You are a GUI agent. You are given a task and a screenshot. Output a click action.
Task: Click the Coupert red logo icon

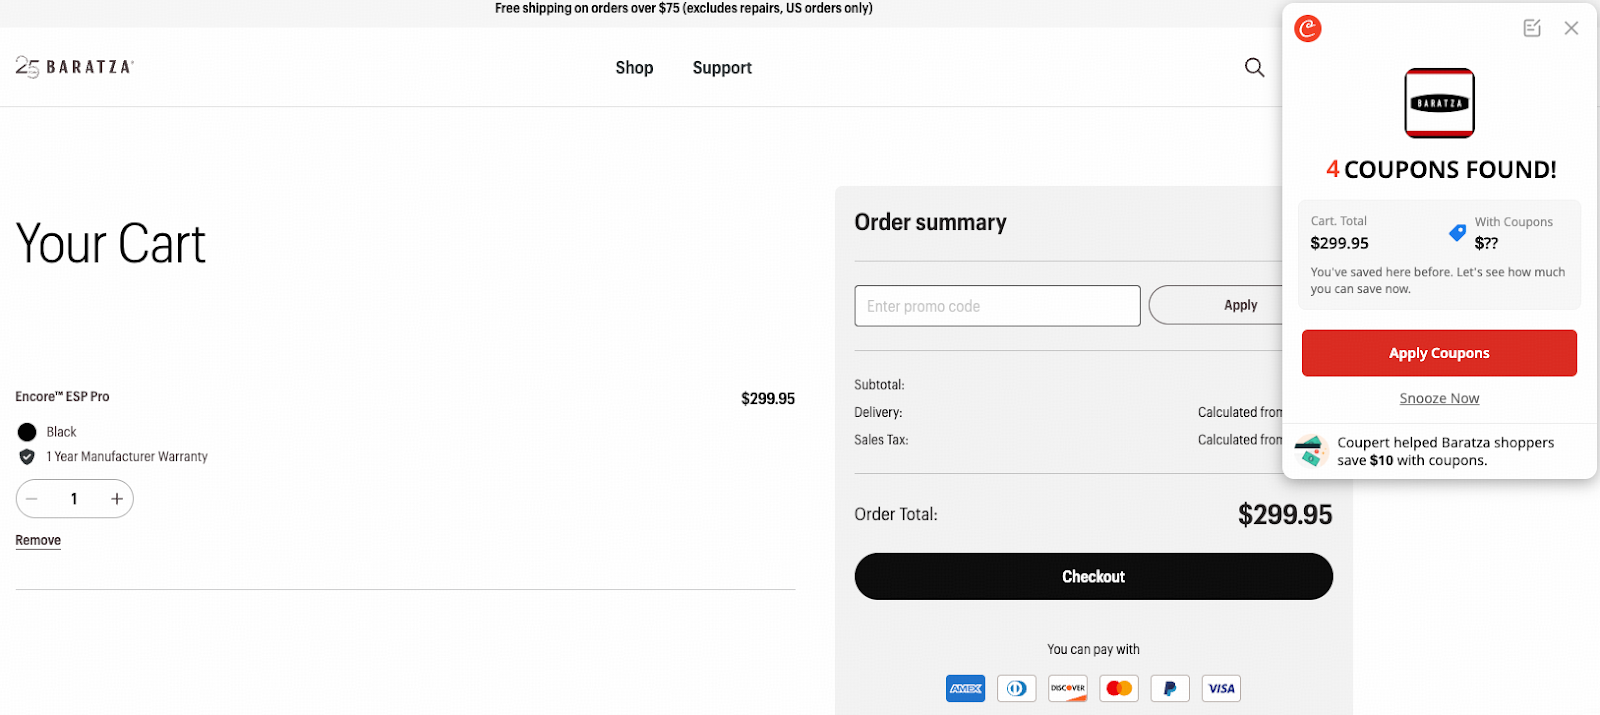(1308, 28)
